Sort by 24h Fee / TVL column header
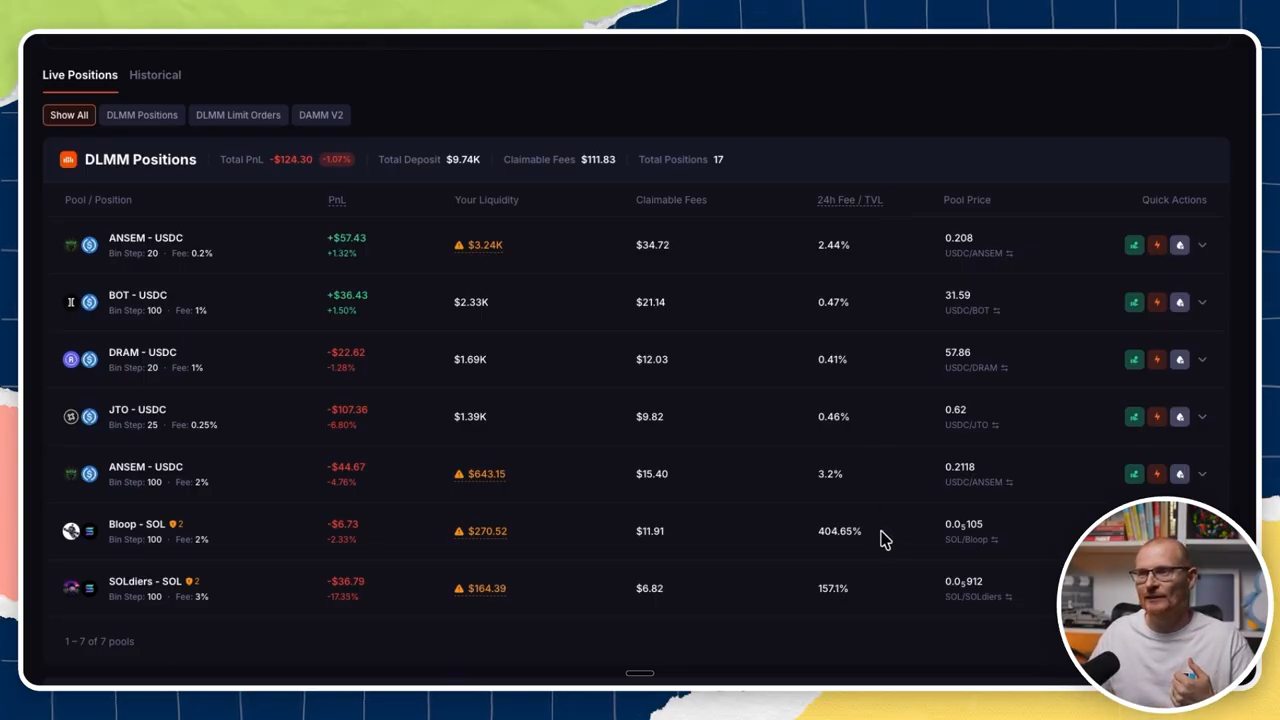Viewport: 1280px width, 720px height. point(850,200)
